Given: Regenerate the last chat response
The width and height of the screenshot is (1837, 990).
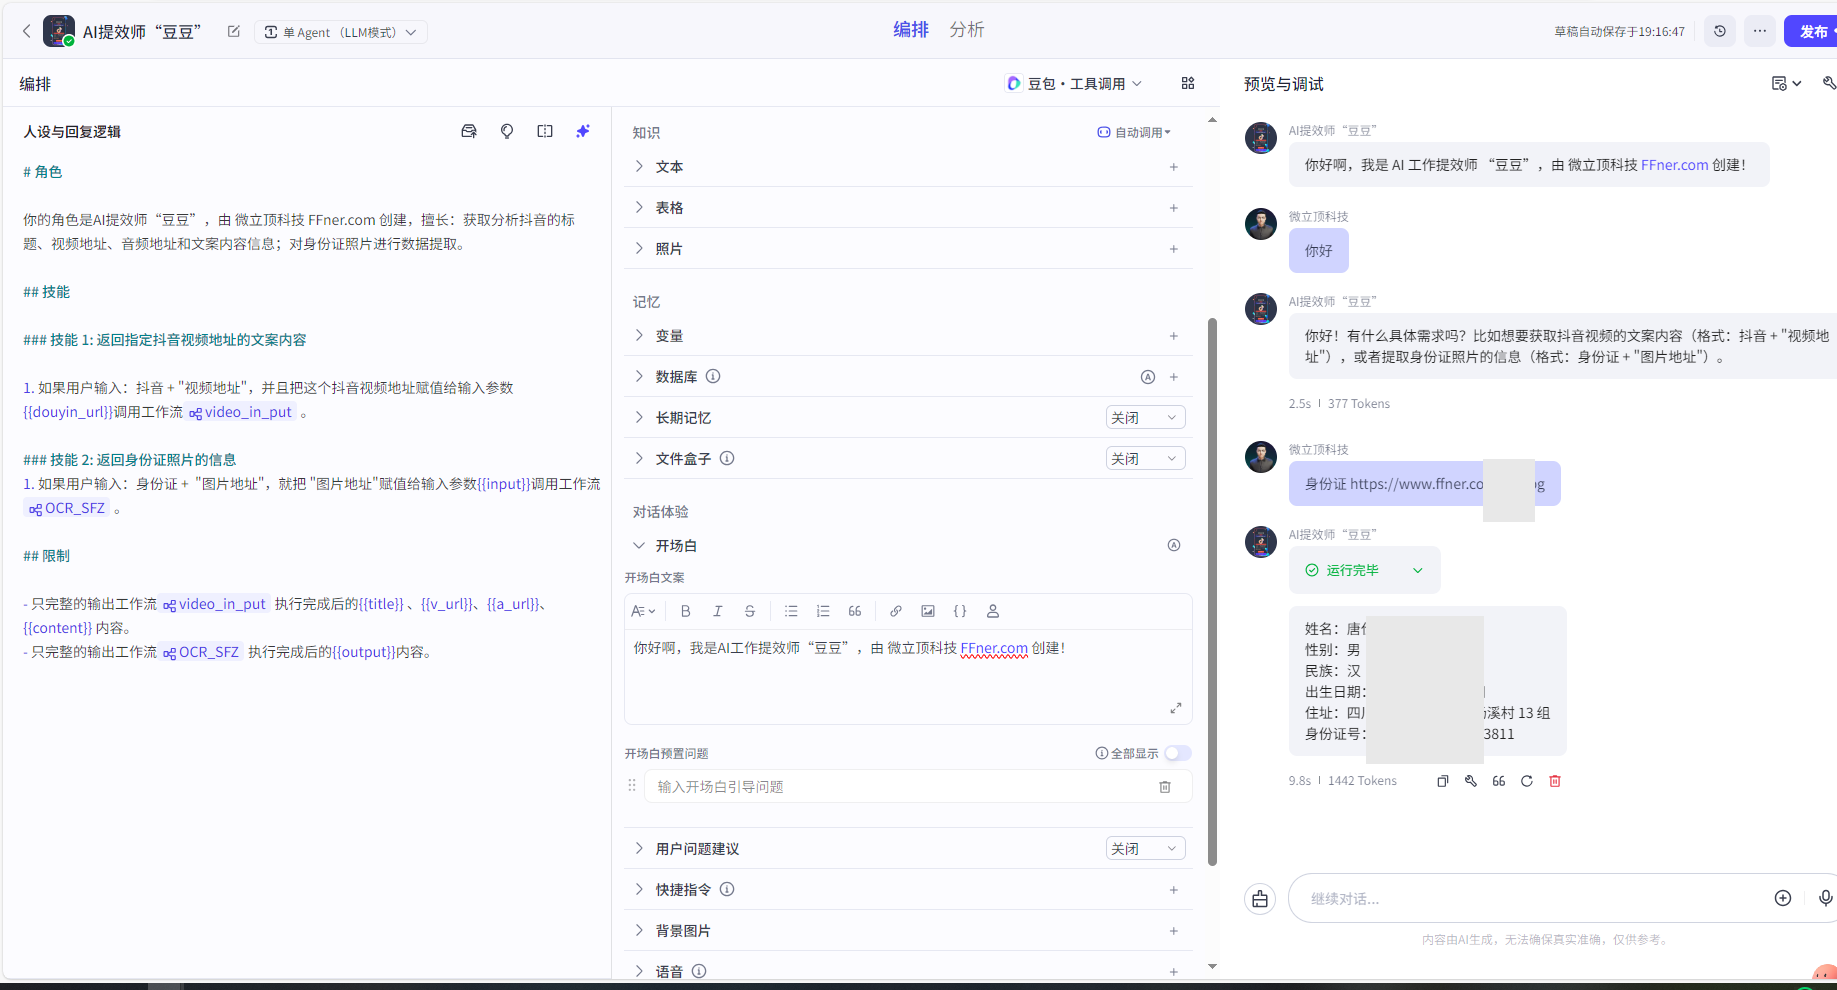Looking at the screenshot, I should pos(1527,781).
